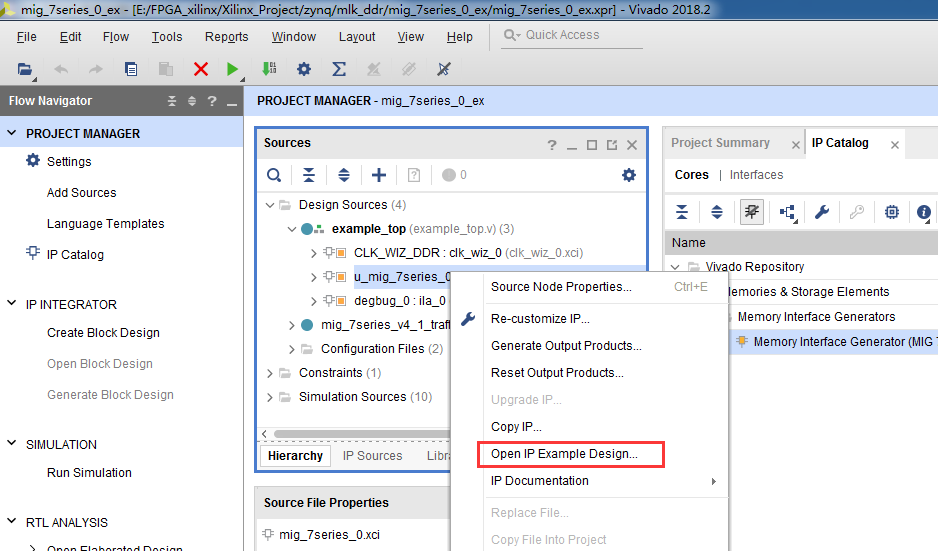Screen dimensions: 938x551
Task: Switch to the Interfaces view in IP Catalog
Action: [x=756, y=175]
